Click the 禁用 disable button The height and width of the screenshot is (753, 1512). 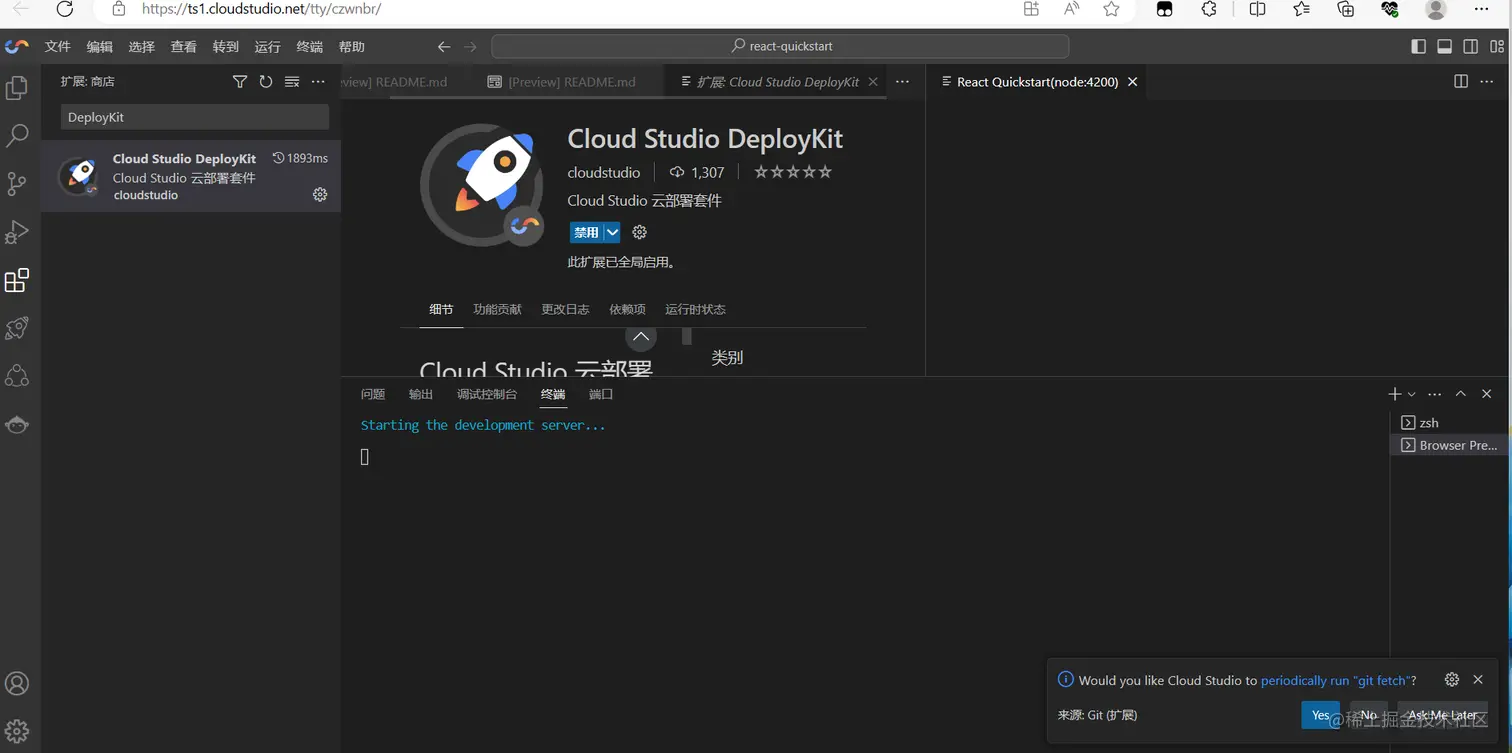(586, 232)
